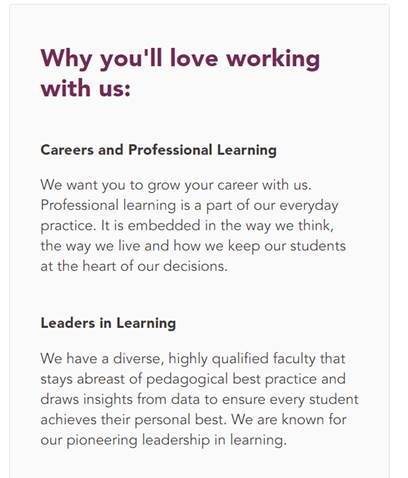This screenshot has width=408, height=478.
Task: Click the word "students" in the first paragraph
Action: pyautogui.click(x=318, y=246)
